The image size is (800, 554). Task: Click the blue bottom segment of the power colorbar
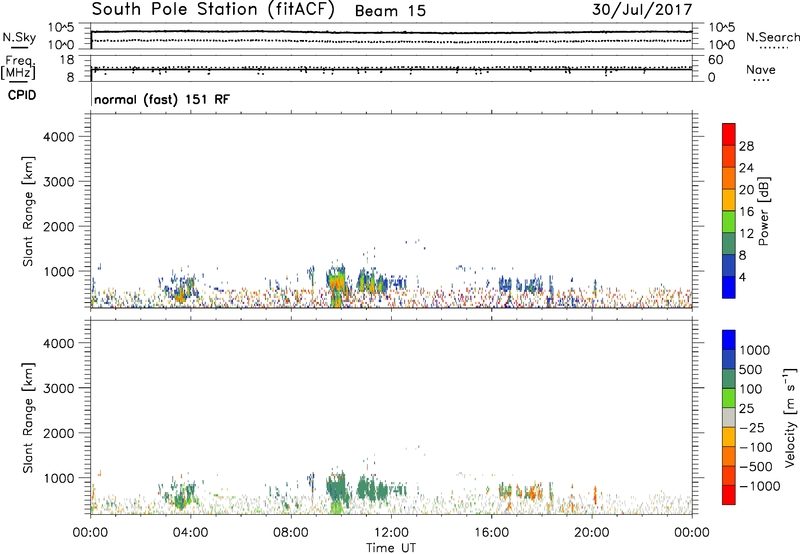point(729,287)
